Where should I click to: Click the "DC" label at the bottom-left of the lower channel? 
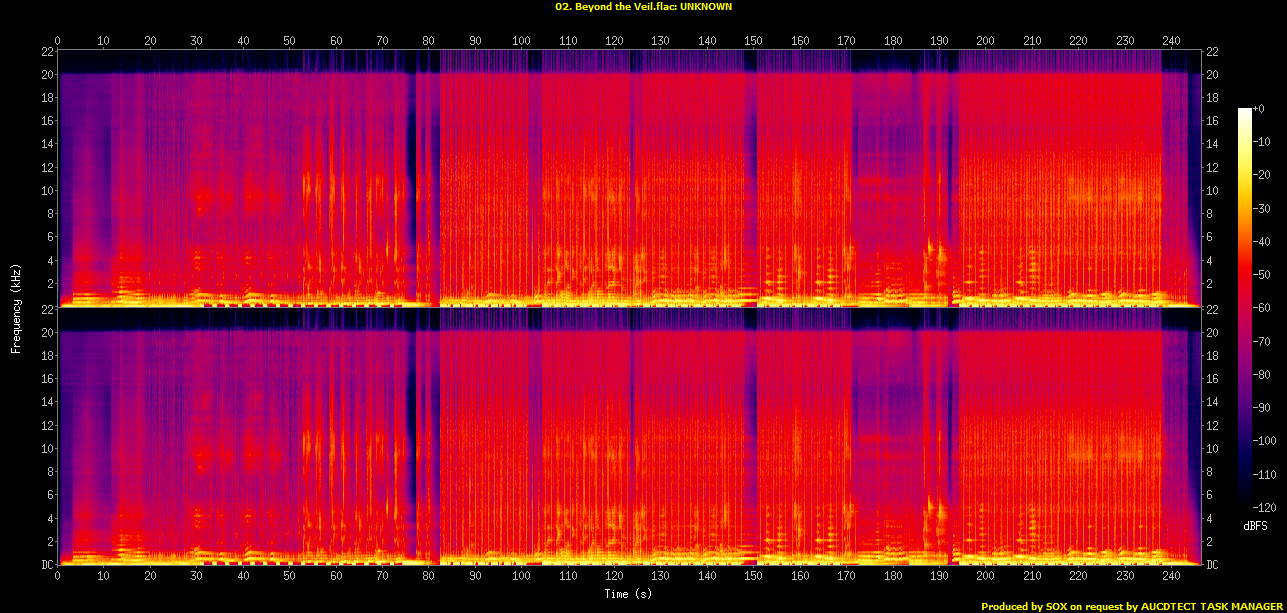tap(46, 565)
